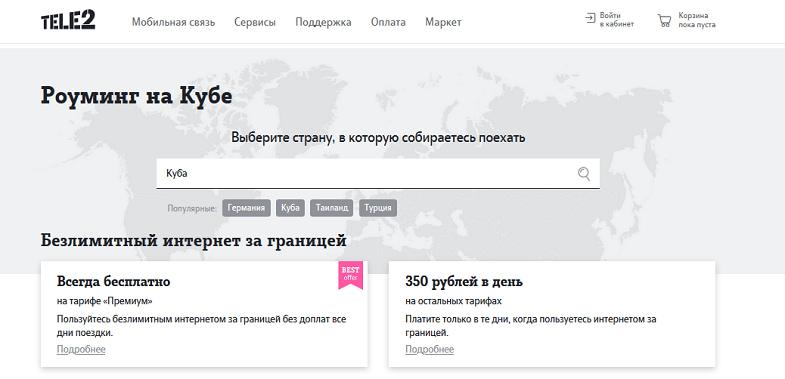Click the Популярные: label
This screenshot has width=785, height=379.
(x=192, y=208)
